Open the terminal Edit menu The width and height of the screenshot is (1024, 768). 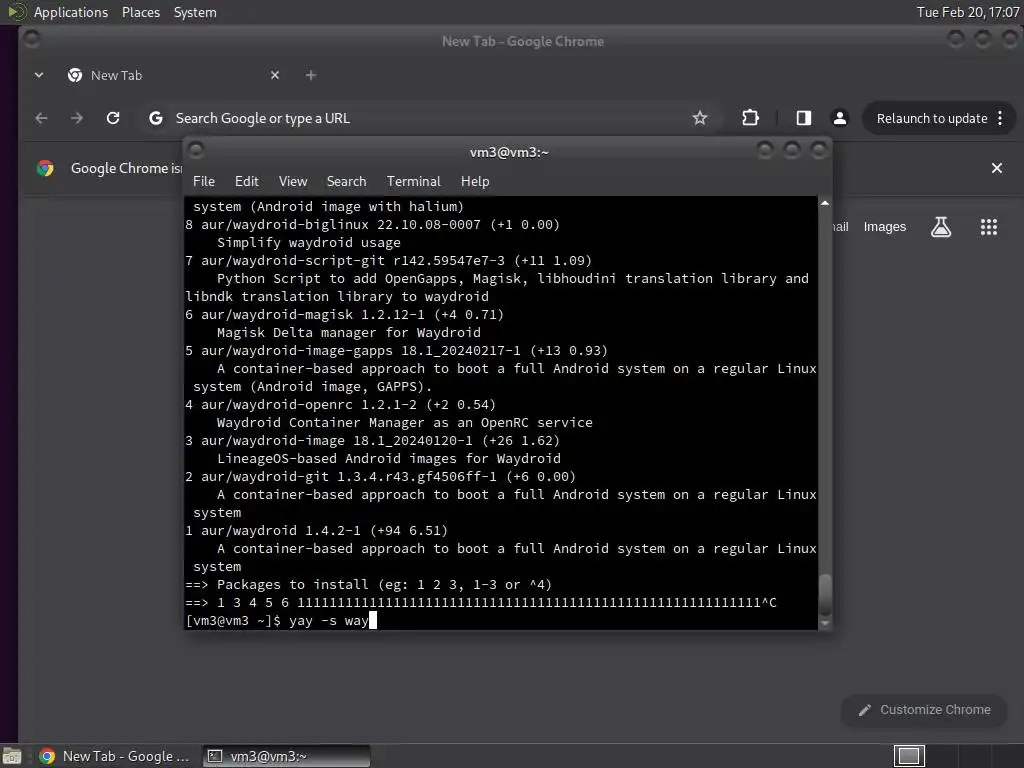(246, 181)
